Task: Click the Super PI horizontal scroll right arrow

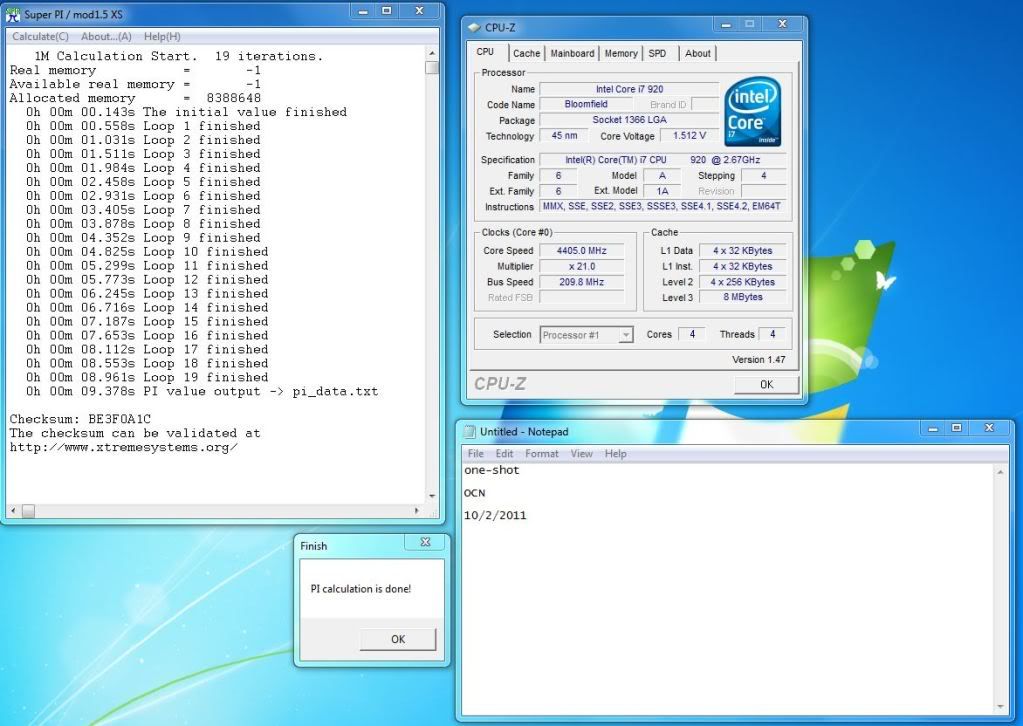Action: (x=417, y=511)
